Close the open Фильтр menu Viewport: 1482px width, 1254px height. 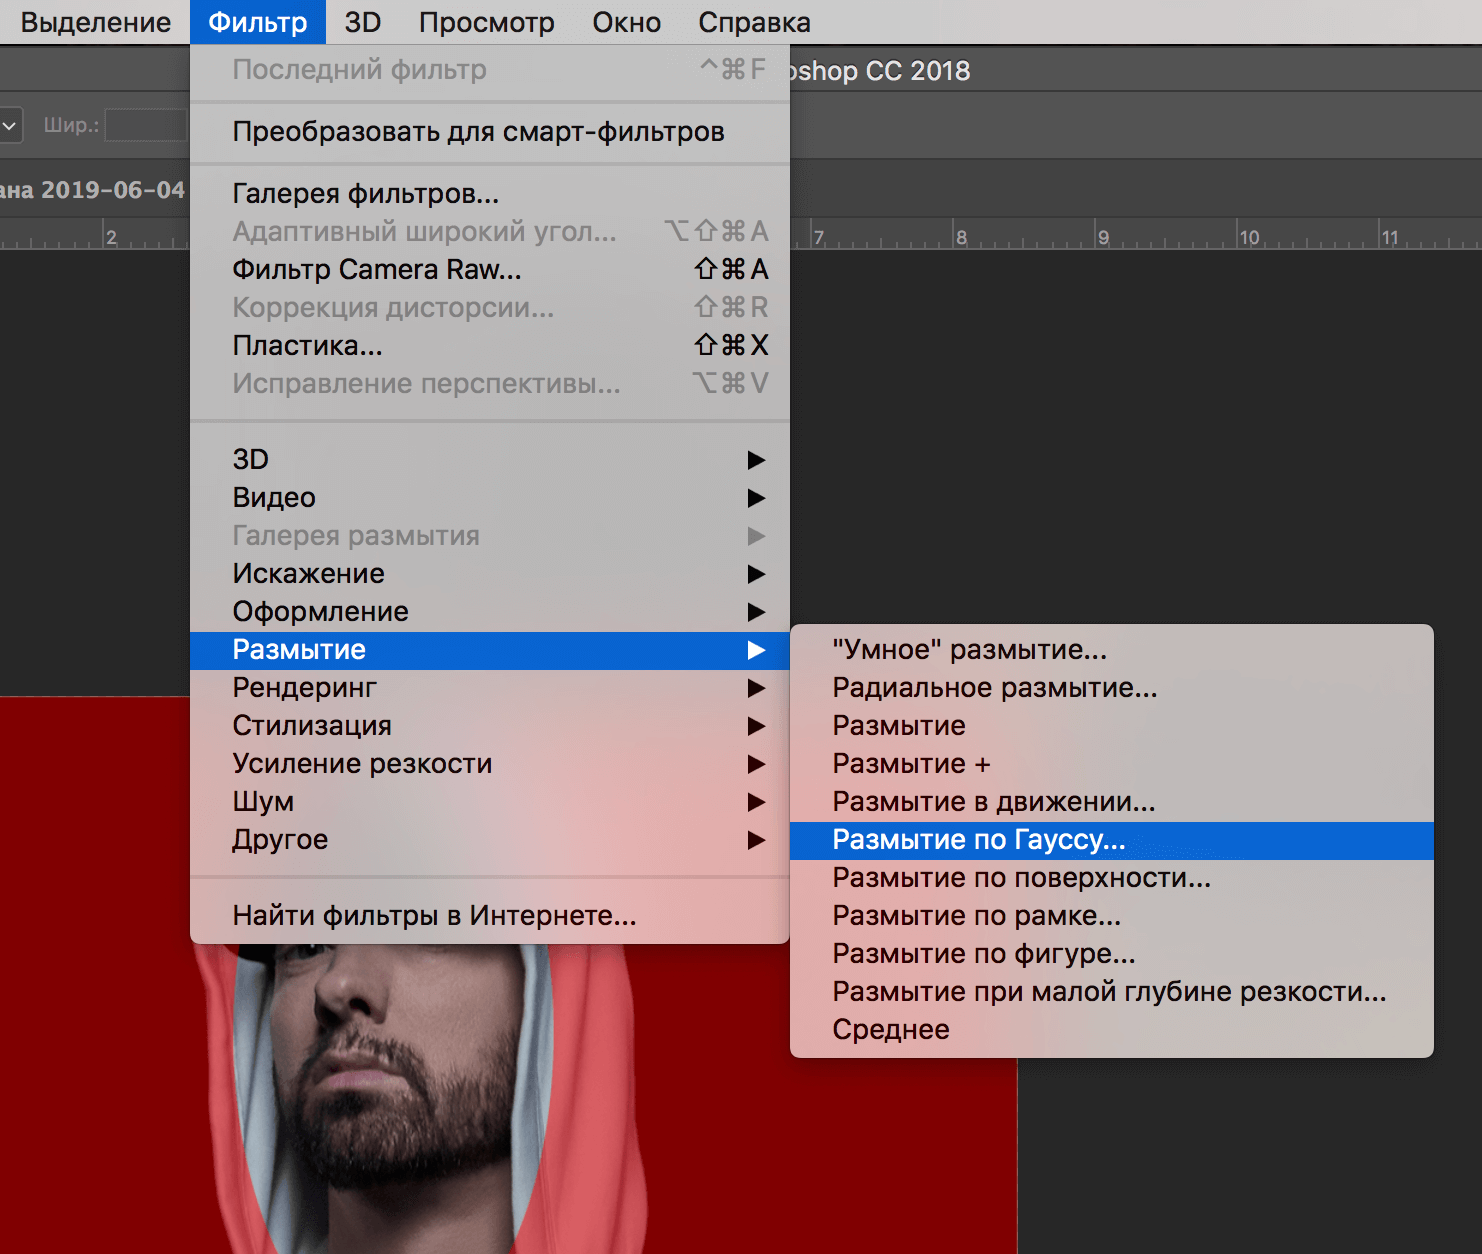(258, 22)
